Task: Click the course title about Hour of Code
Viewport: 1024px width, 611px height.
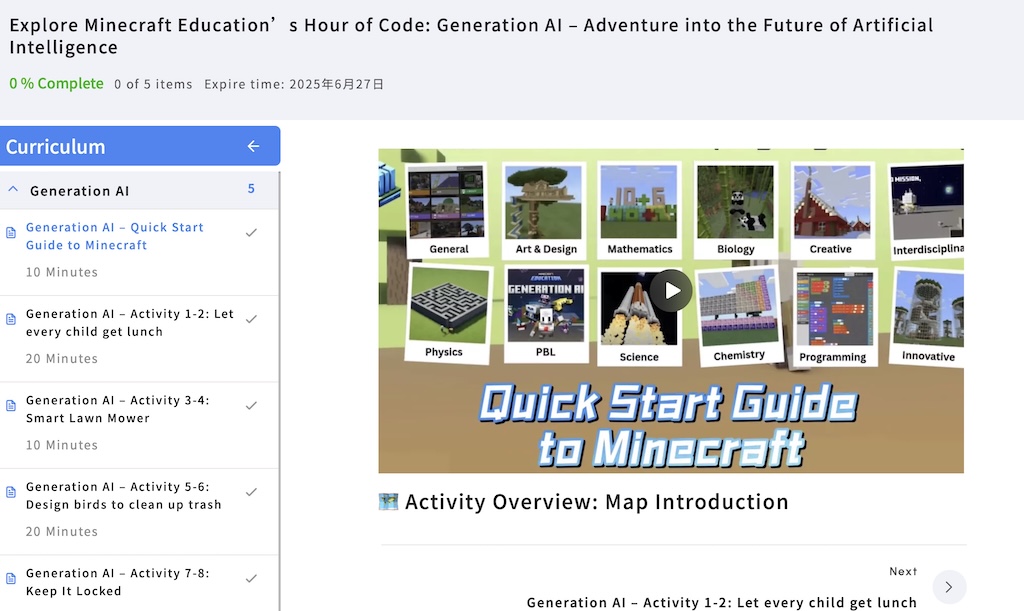Action: pos(471,36)
